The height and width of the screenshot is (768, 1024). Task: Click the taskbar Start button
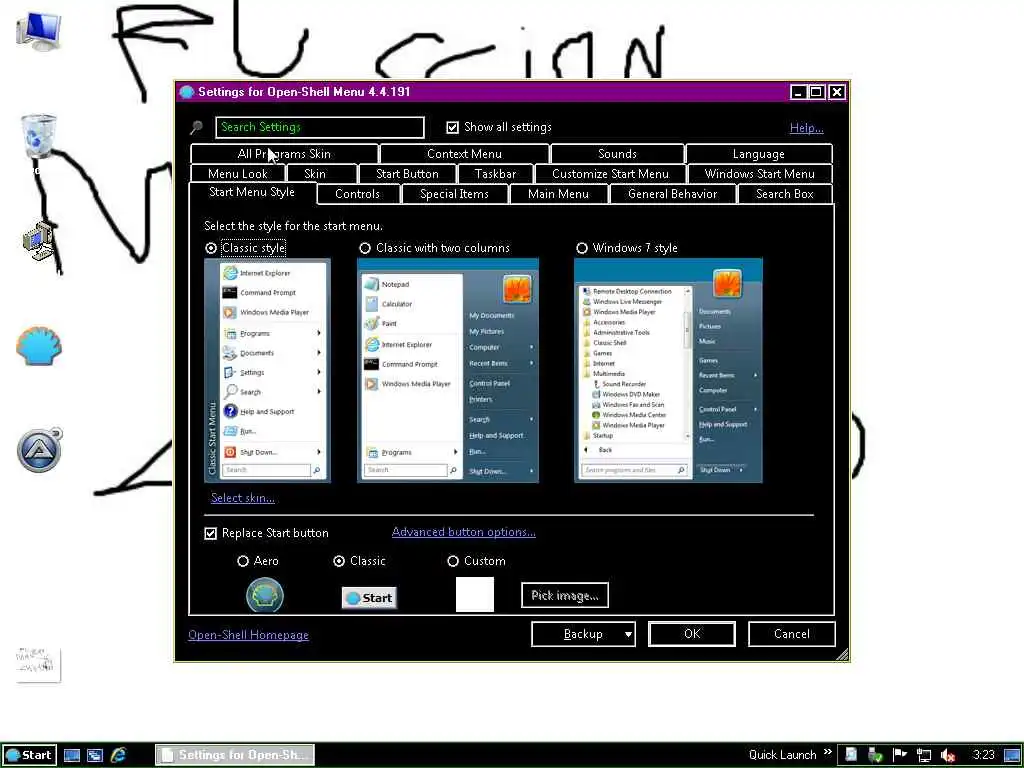[29, 755]
